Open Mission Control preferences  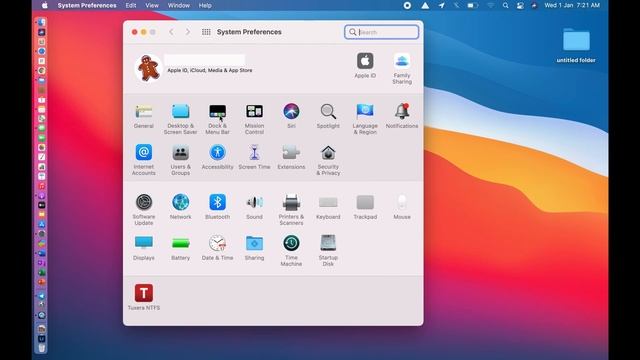click(x=254, y=119)
